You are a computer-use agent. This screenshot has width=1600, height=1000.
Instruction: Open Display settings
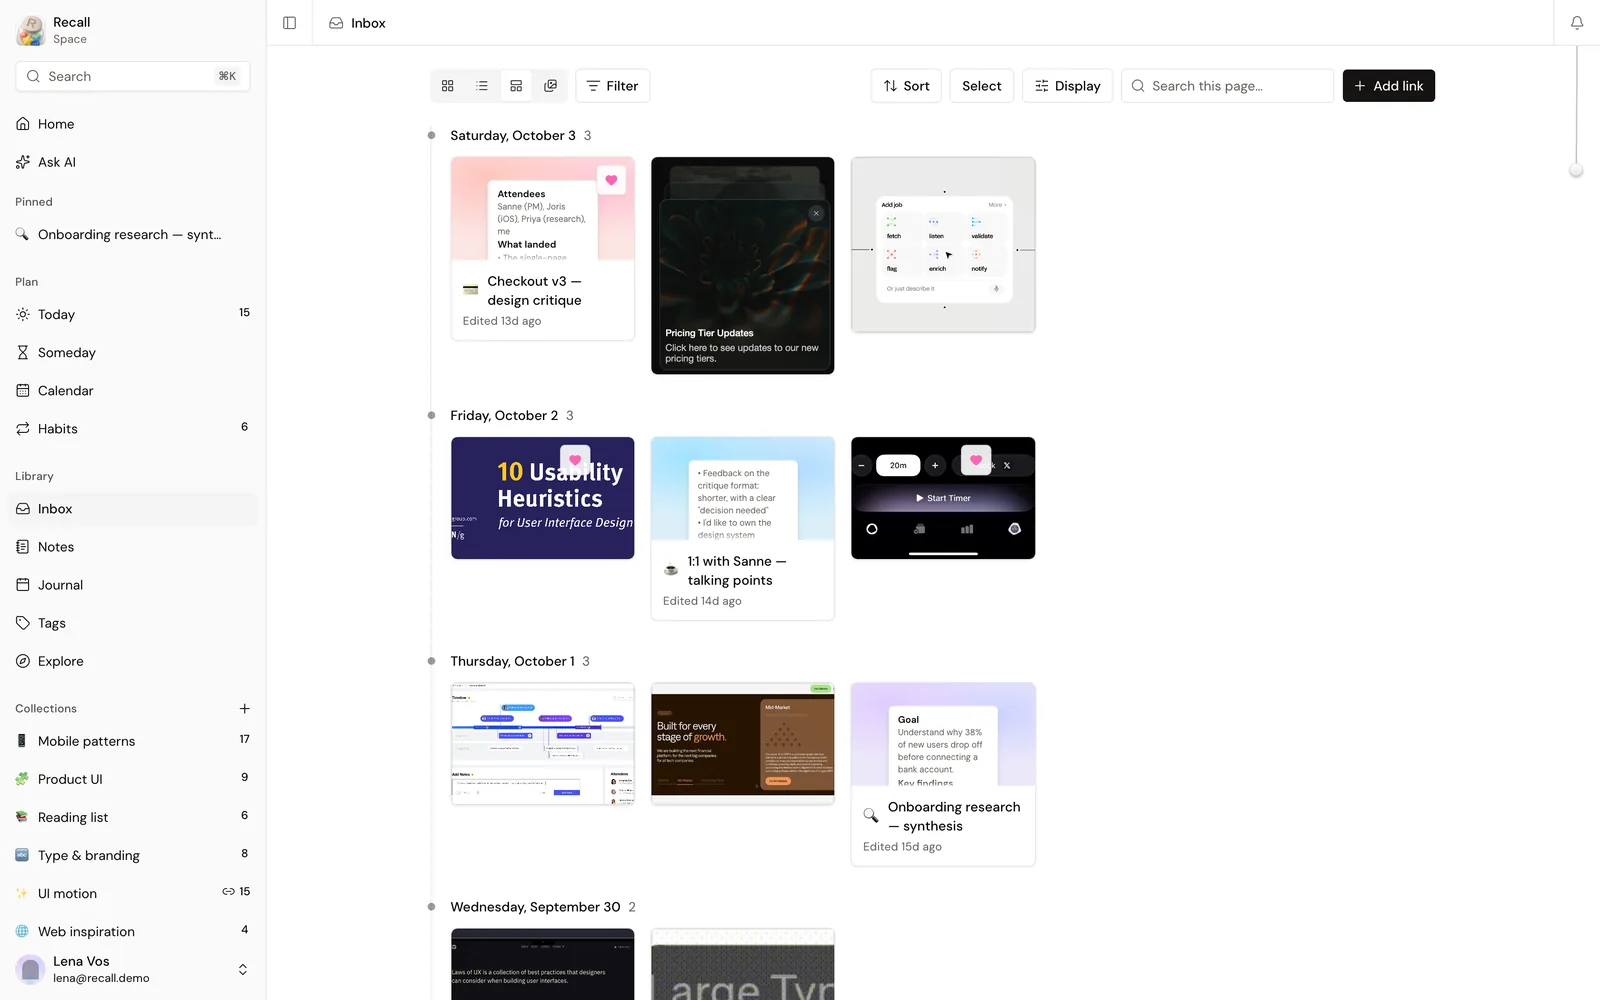(x=1067, y=86)
